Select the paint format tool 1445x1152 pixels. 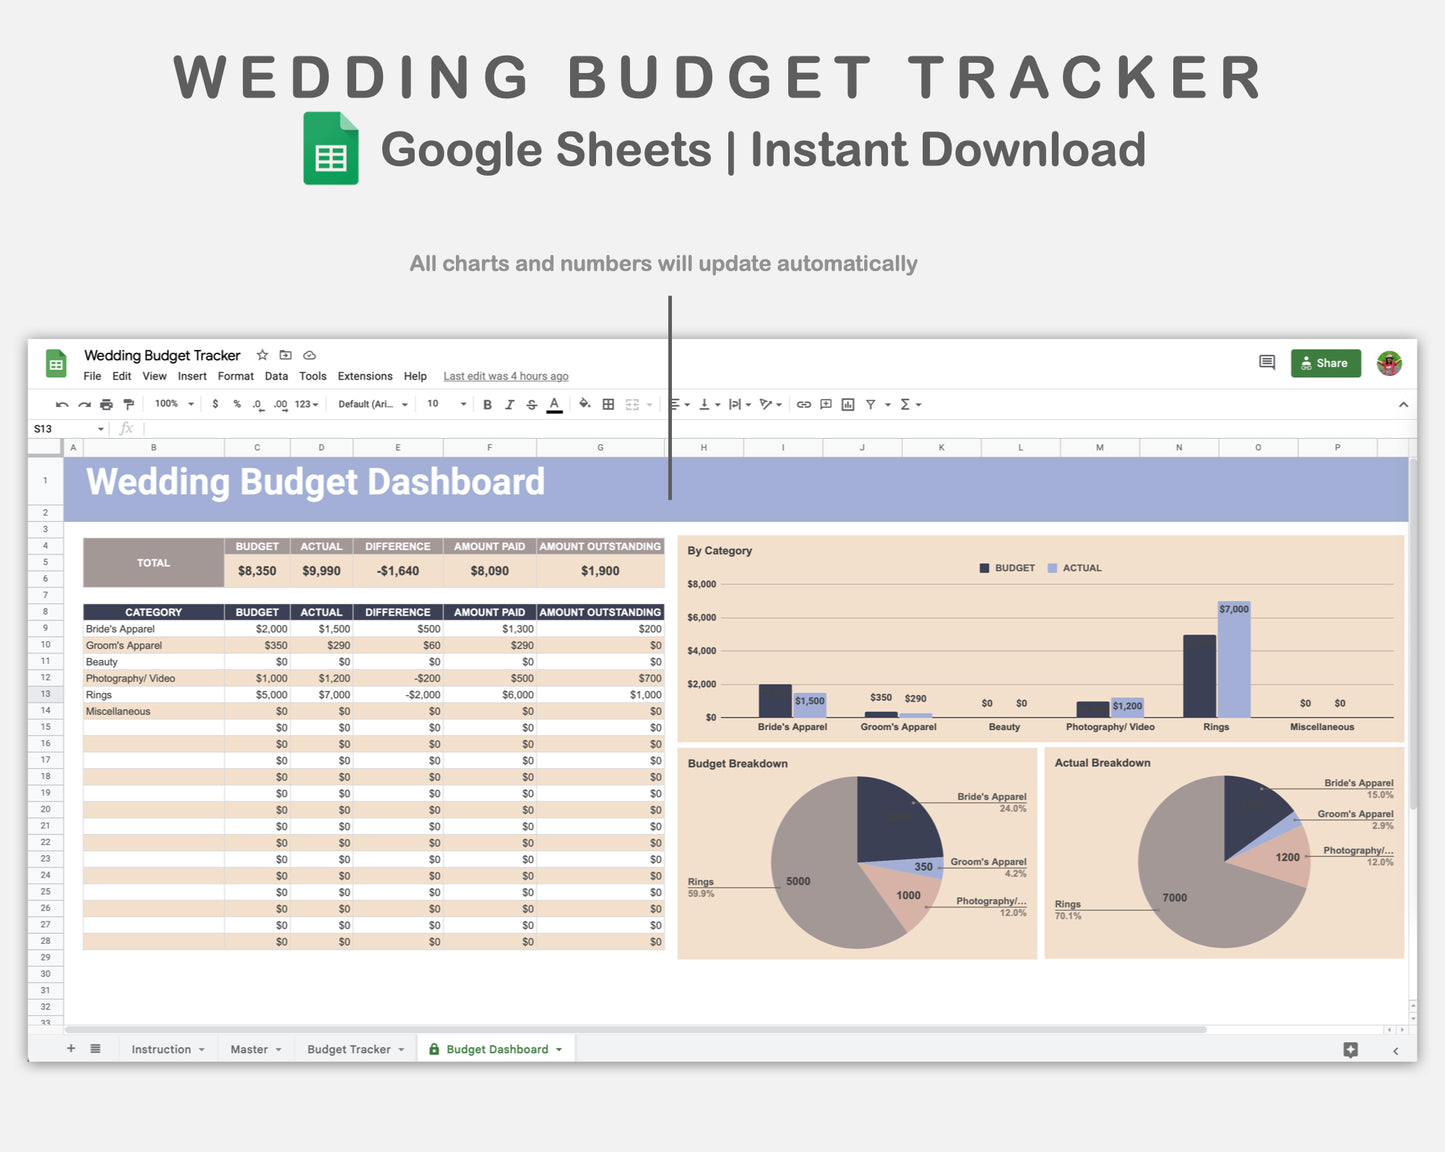tap(128, 404)
